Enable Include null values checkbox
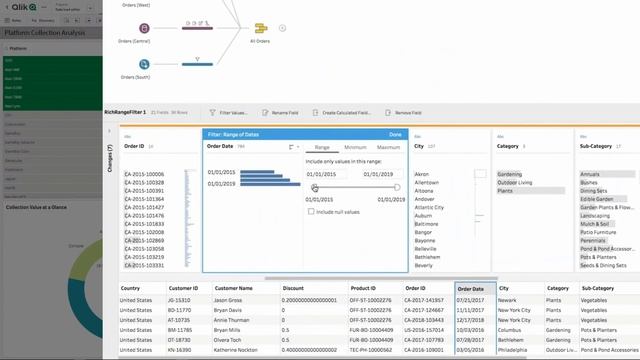Image resolution: width=640 pixels, height=360 pixels. 311,211
